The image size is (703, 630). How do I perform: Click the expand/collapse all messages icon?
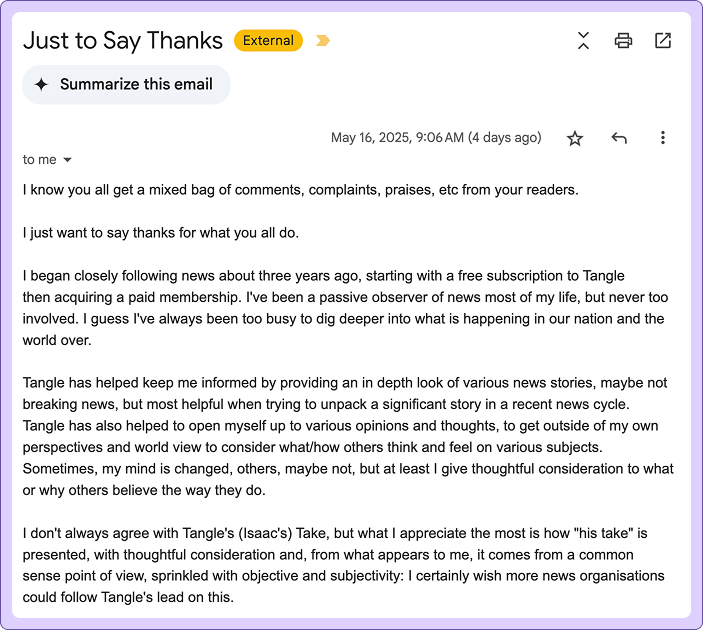(x=584, y=40)
